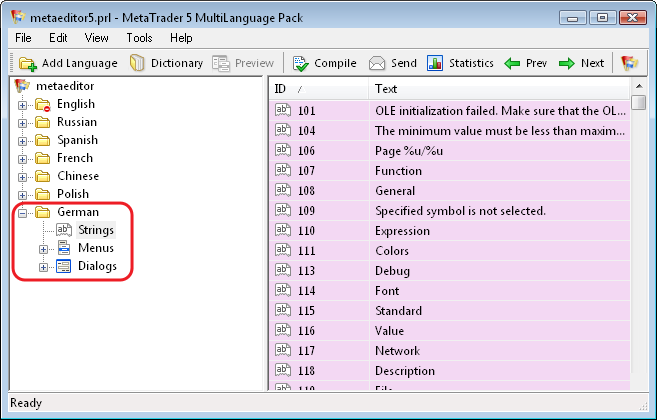
Task: Click the Compile icon with green checkmark
Action: (300, 63)
